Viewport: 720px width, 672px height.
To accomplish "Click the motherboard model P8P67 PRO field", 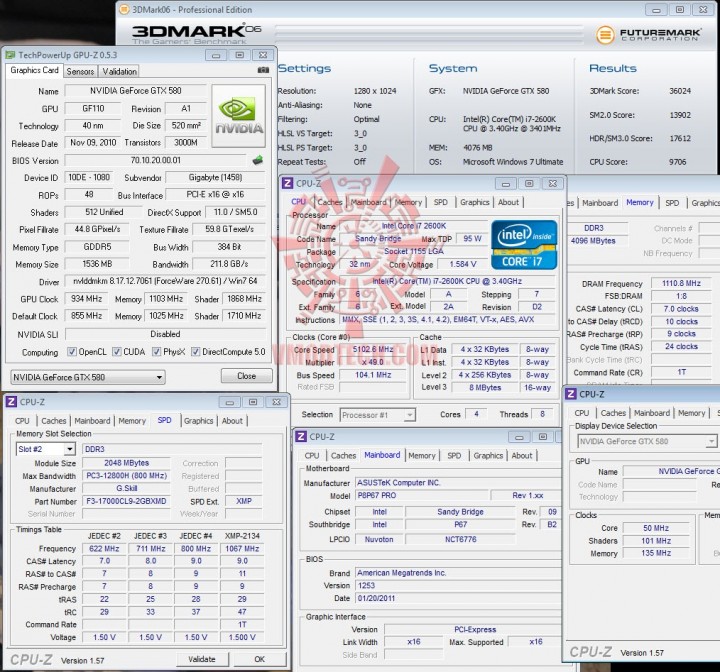I will [422, 496].
